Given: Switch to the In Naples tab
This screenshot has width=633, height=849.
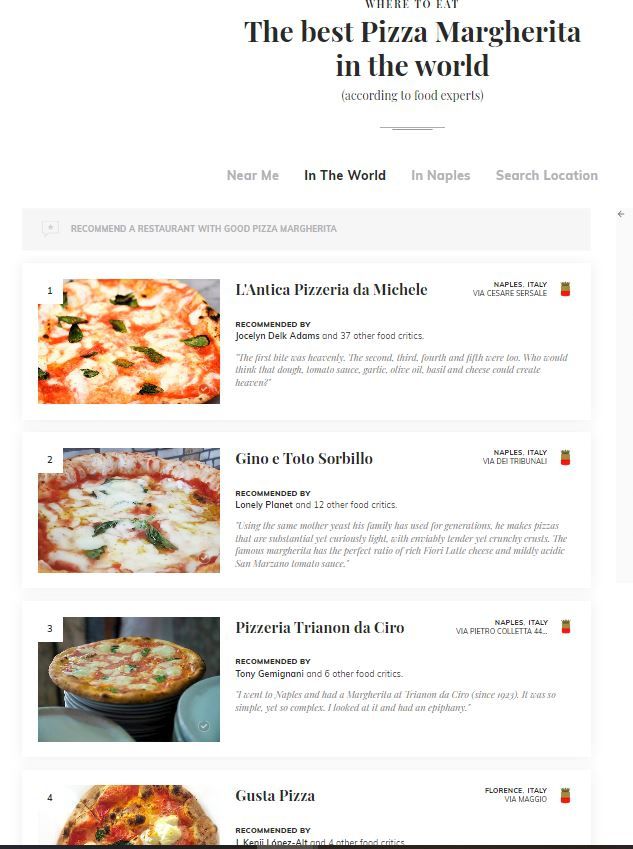Looking at the screenshot, I should [441, 175].
